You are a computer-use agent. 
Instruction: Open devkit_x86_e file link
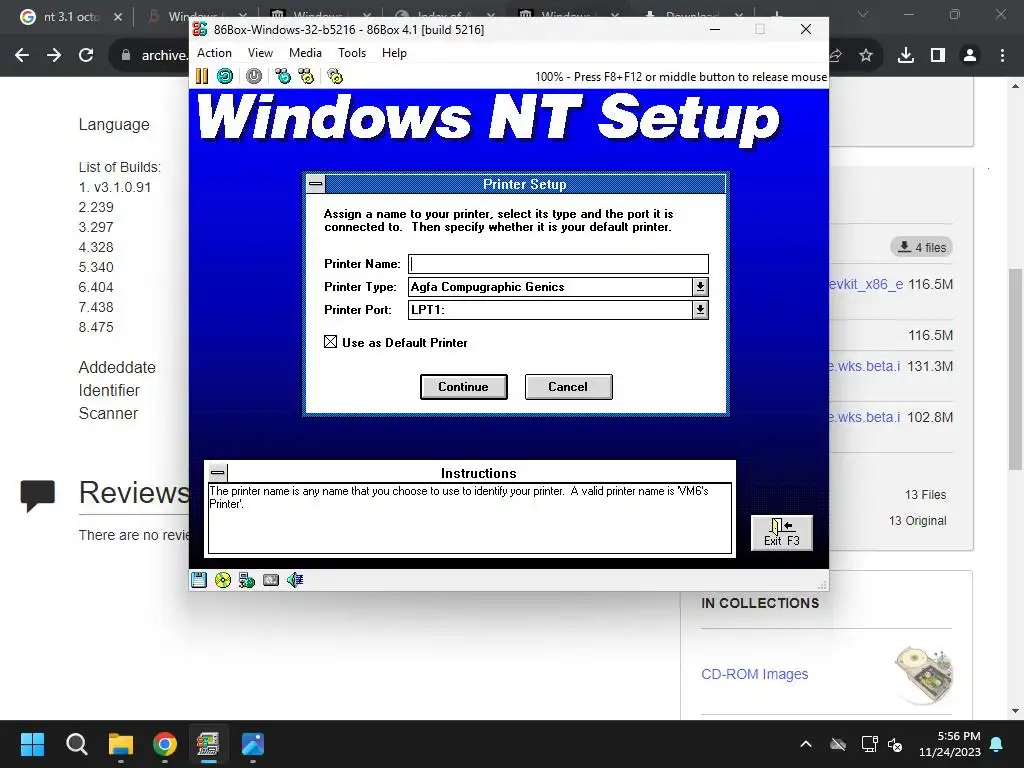pos(867,285)
